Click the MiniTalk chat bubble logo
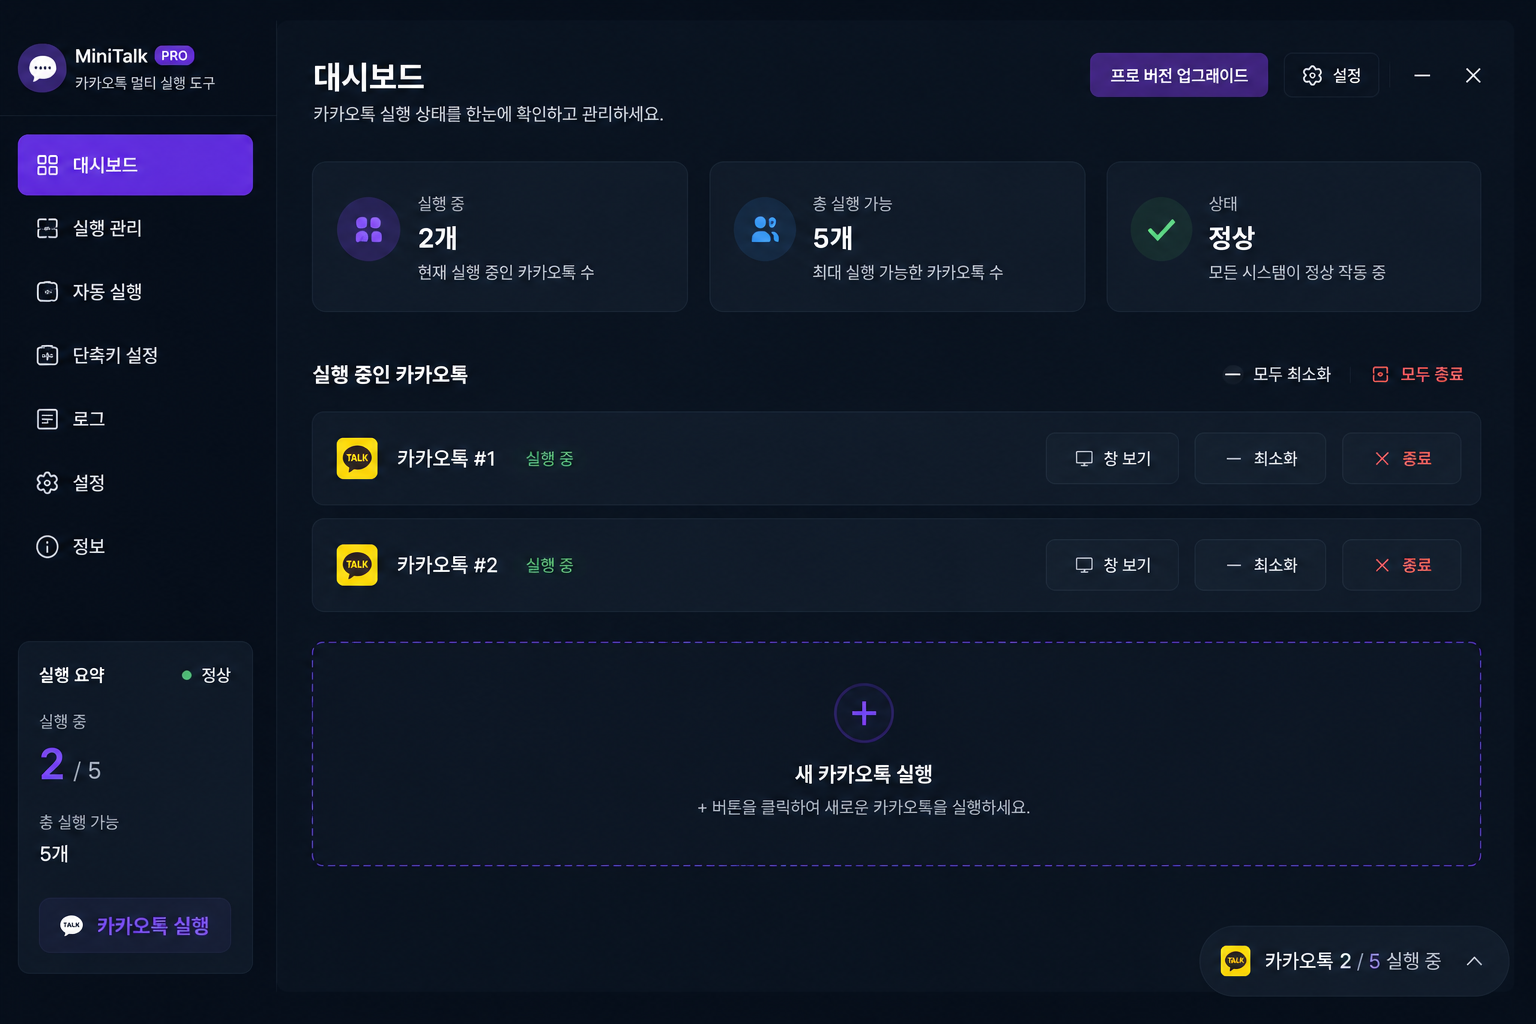 [42, 68]
